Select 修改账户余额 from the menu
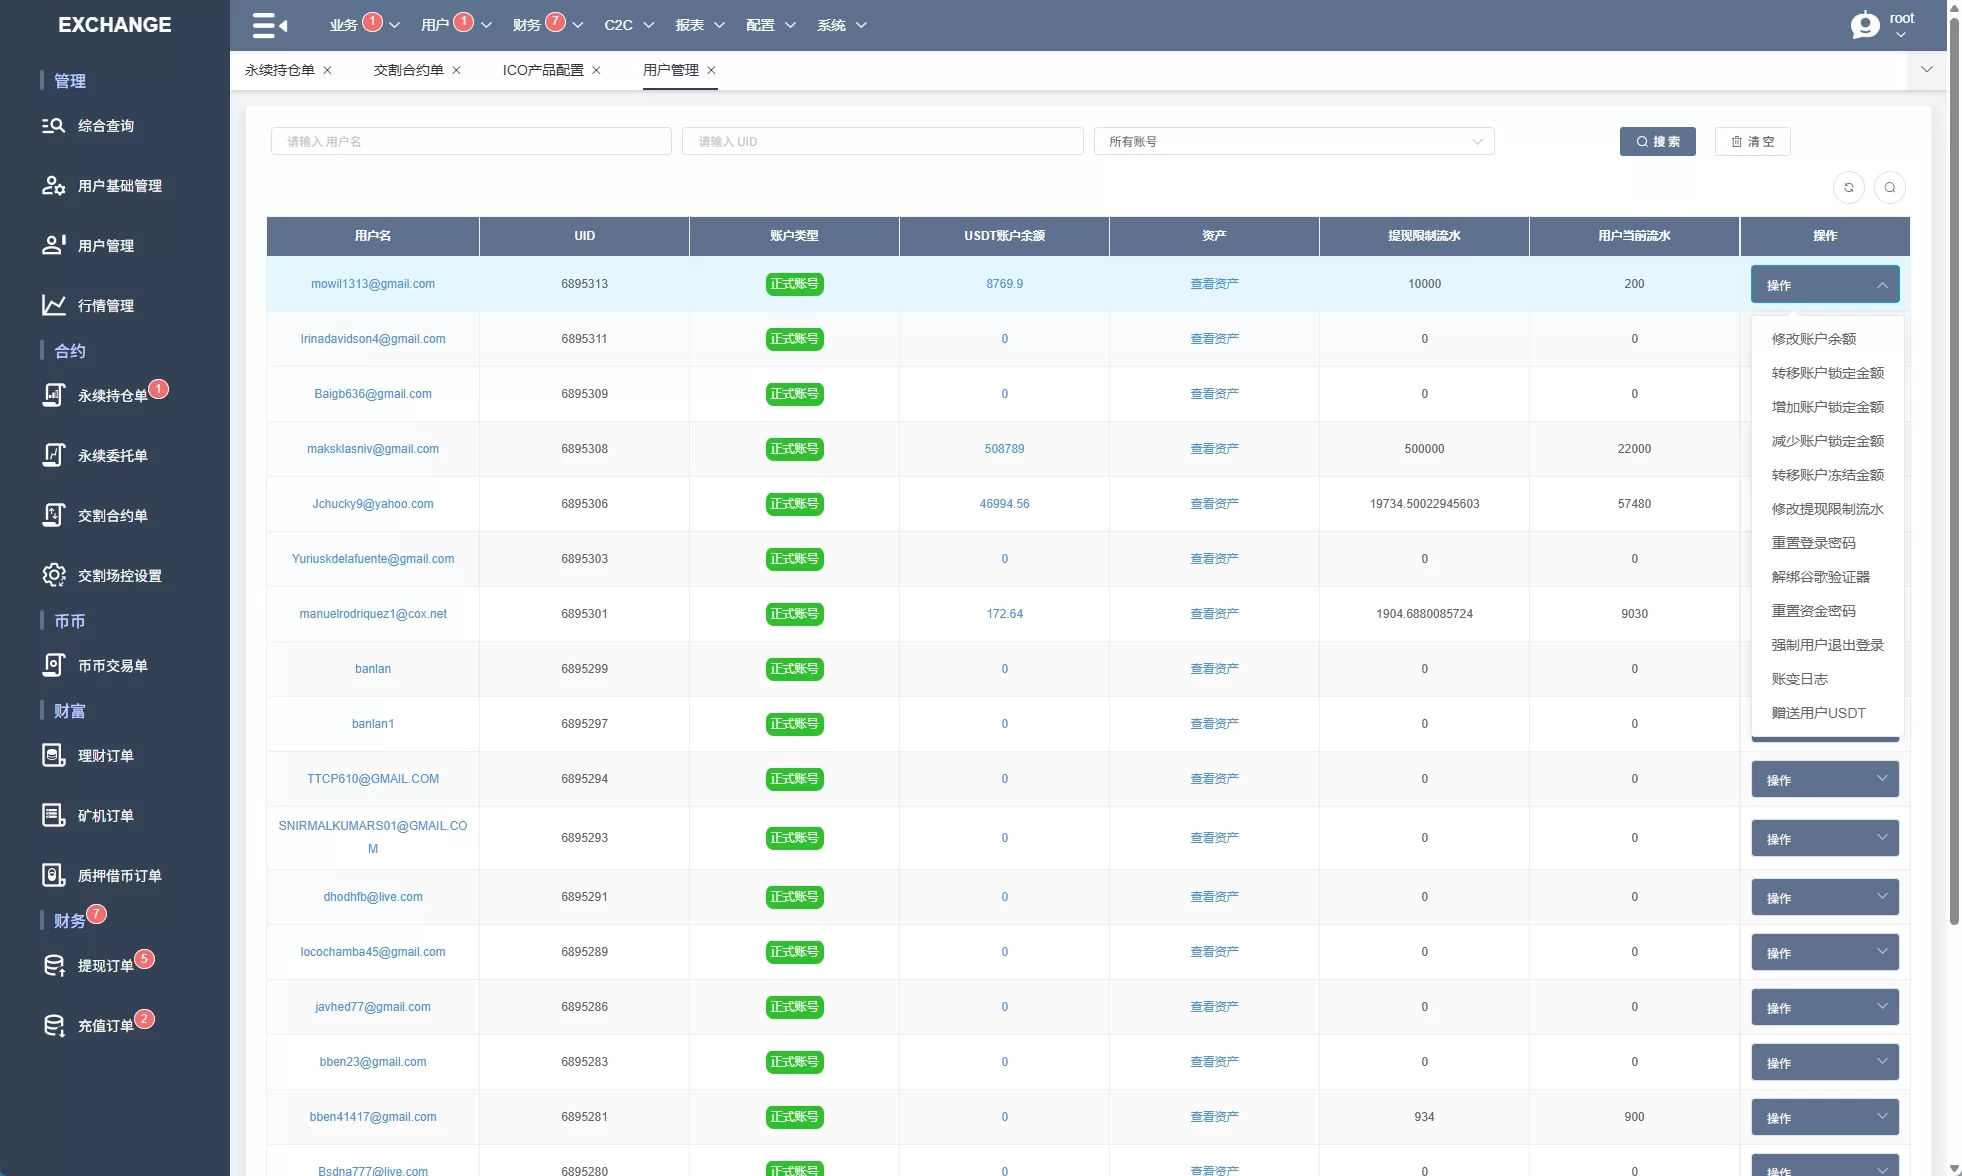The image size is (1962, 1176). (1813, 339)
